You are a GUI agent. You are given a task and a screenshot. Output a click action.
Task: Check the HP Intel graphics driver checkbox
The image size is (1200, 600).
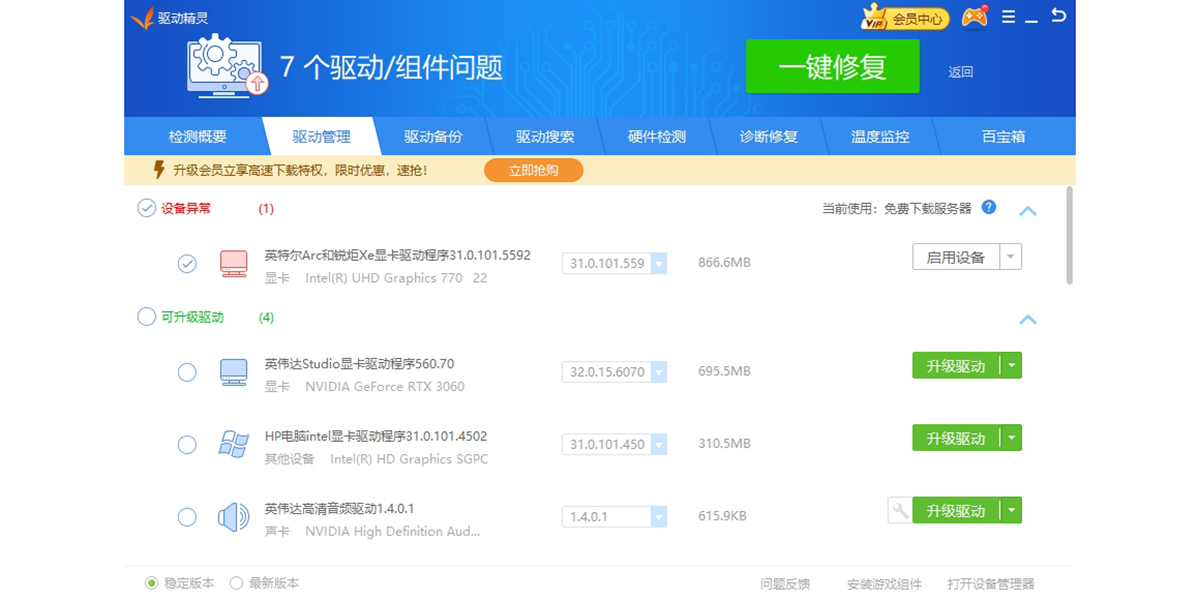[x=187, y=444]
